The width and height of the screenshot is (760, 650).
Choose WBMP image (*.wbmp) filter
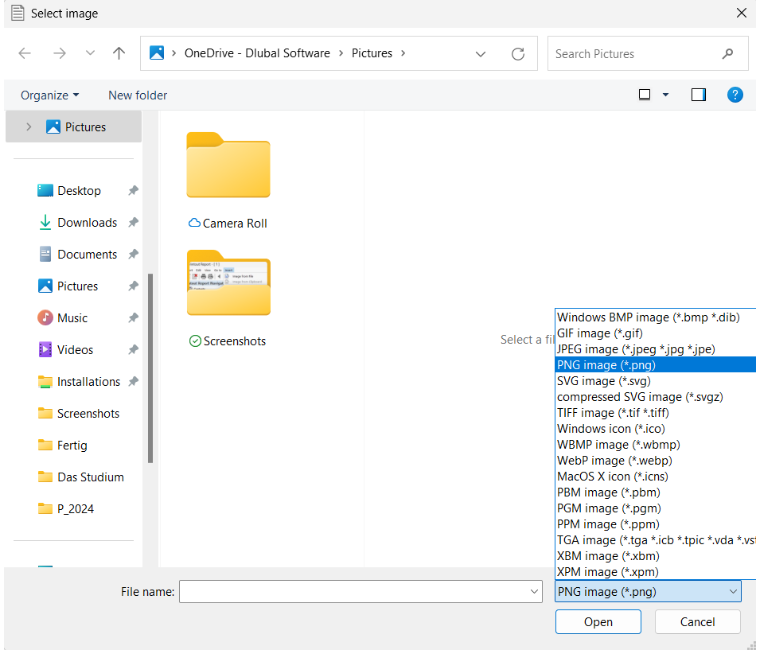[655, 444]
